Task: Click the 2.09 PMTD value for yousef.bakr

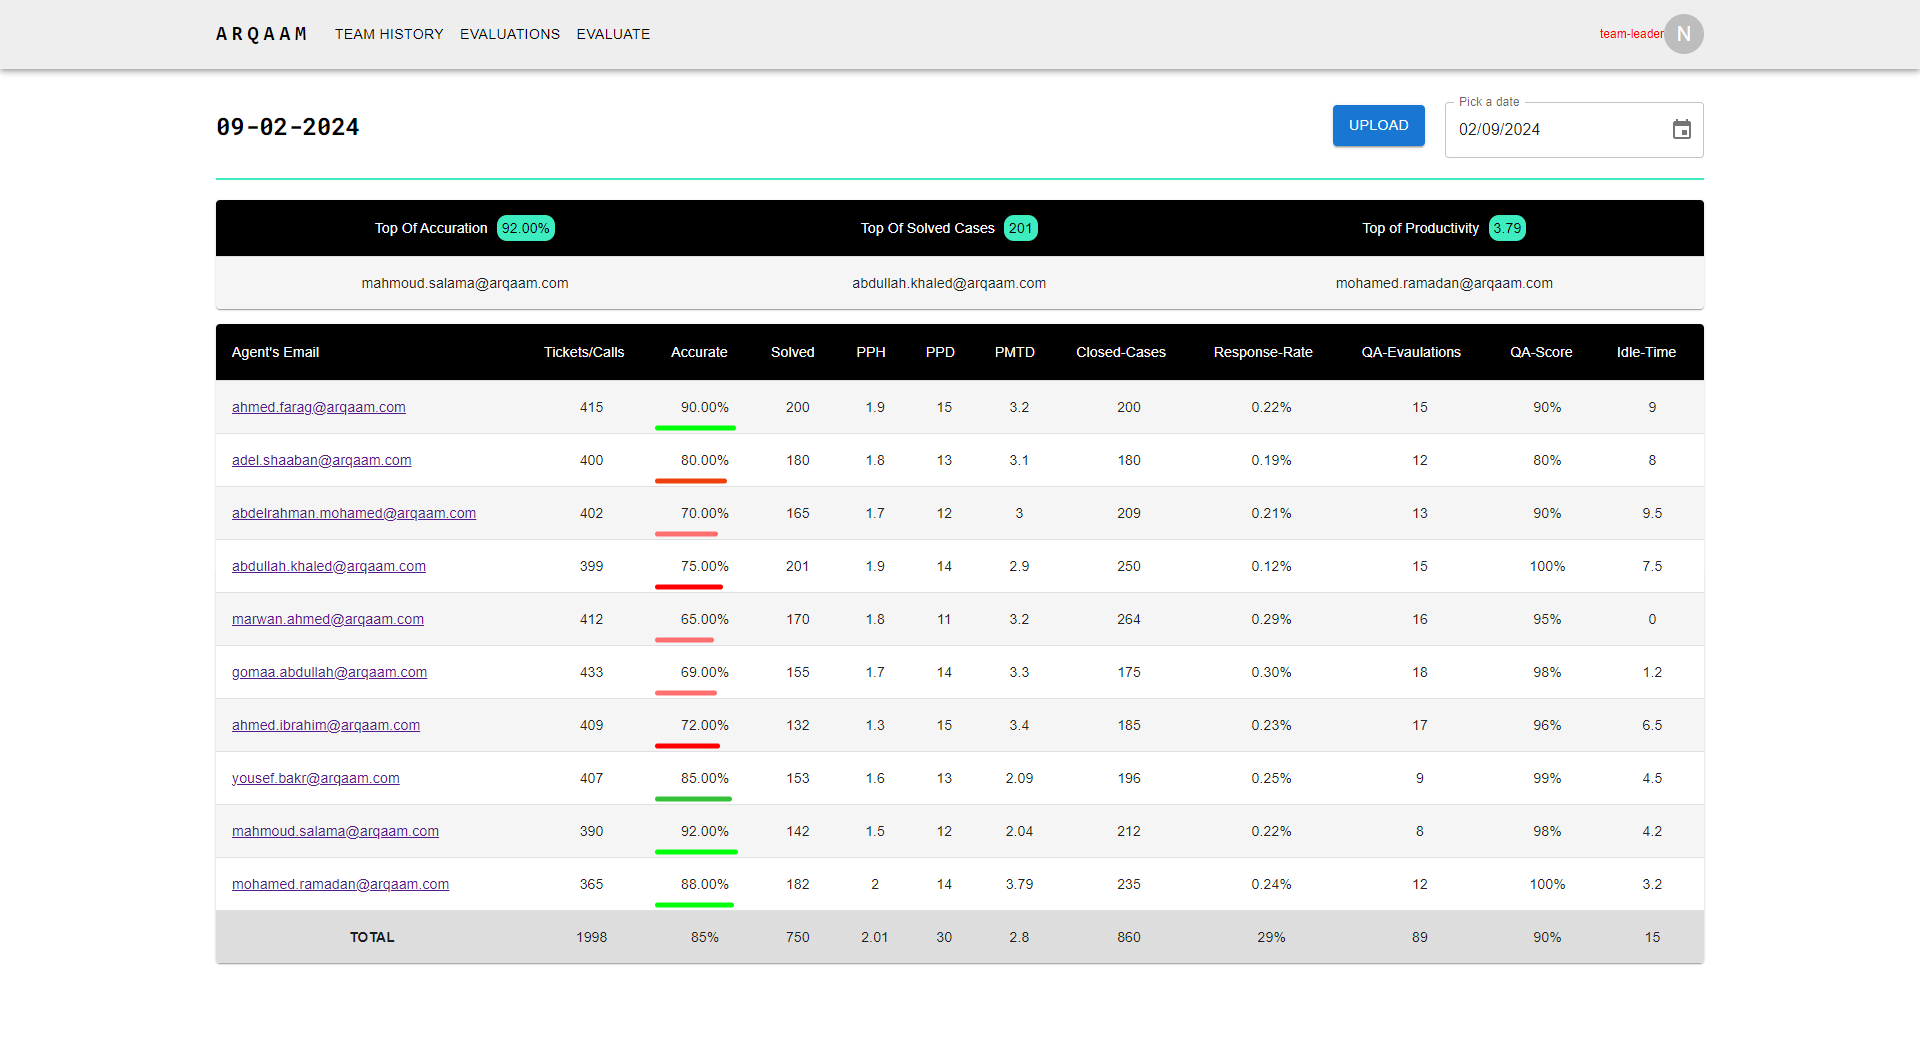Action: coord(1019,778)
